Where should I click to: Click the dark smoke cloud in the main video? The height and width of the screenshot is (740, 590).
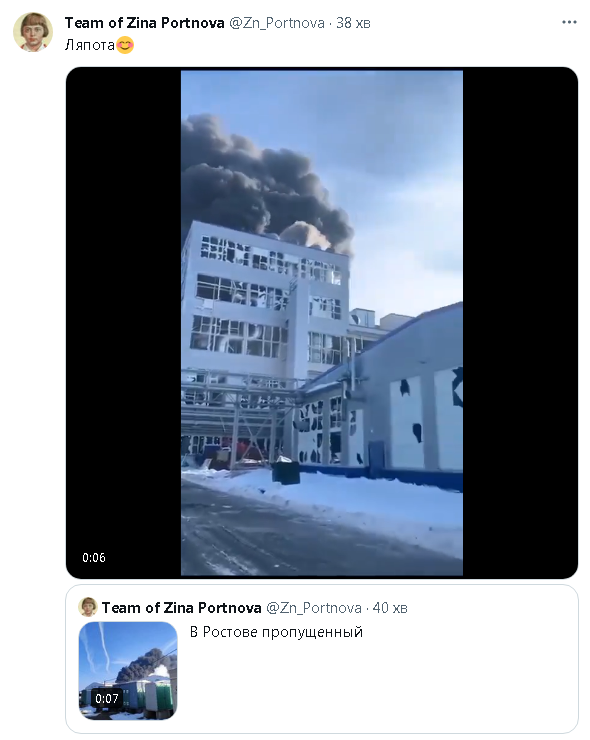(x=255, y=184)
